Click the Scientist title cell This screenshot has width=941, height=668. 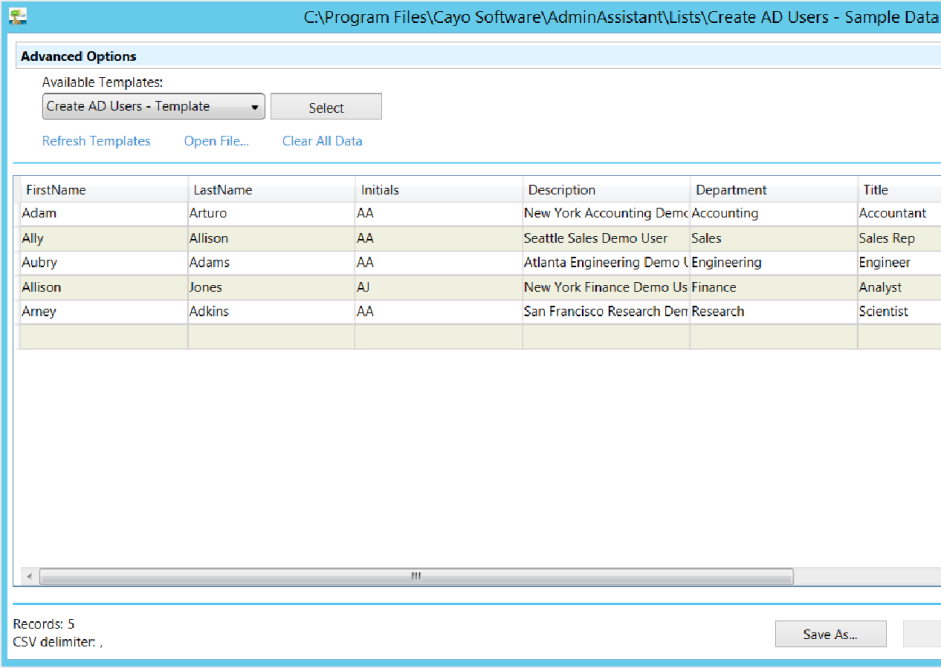pyautogui.click(x=900, y=311)
